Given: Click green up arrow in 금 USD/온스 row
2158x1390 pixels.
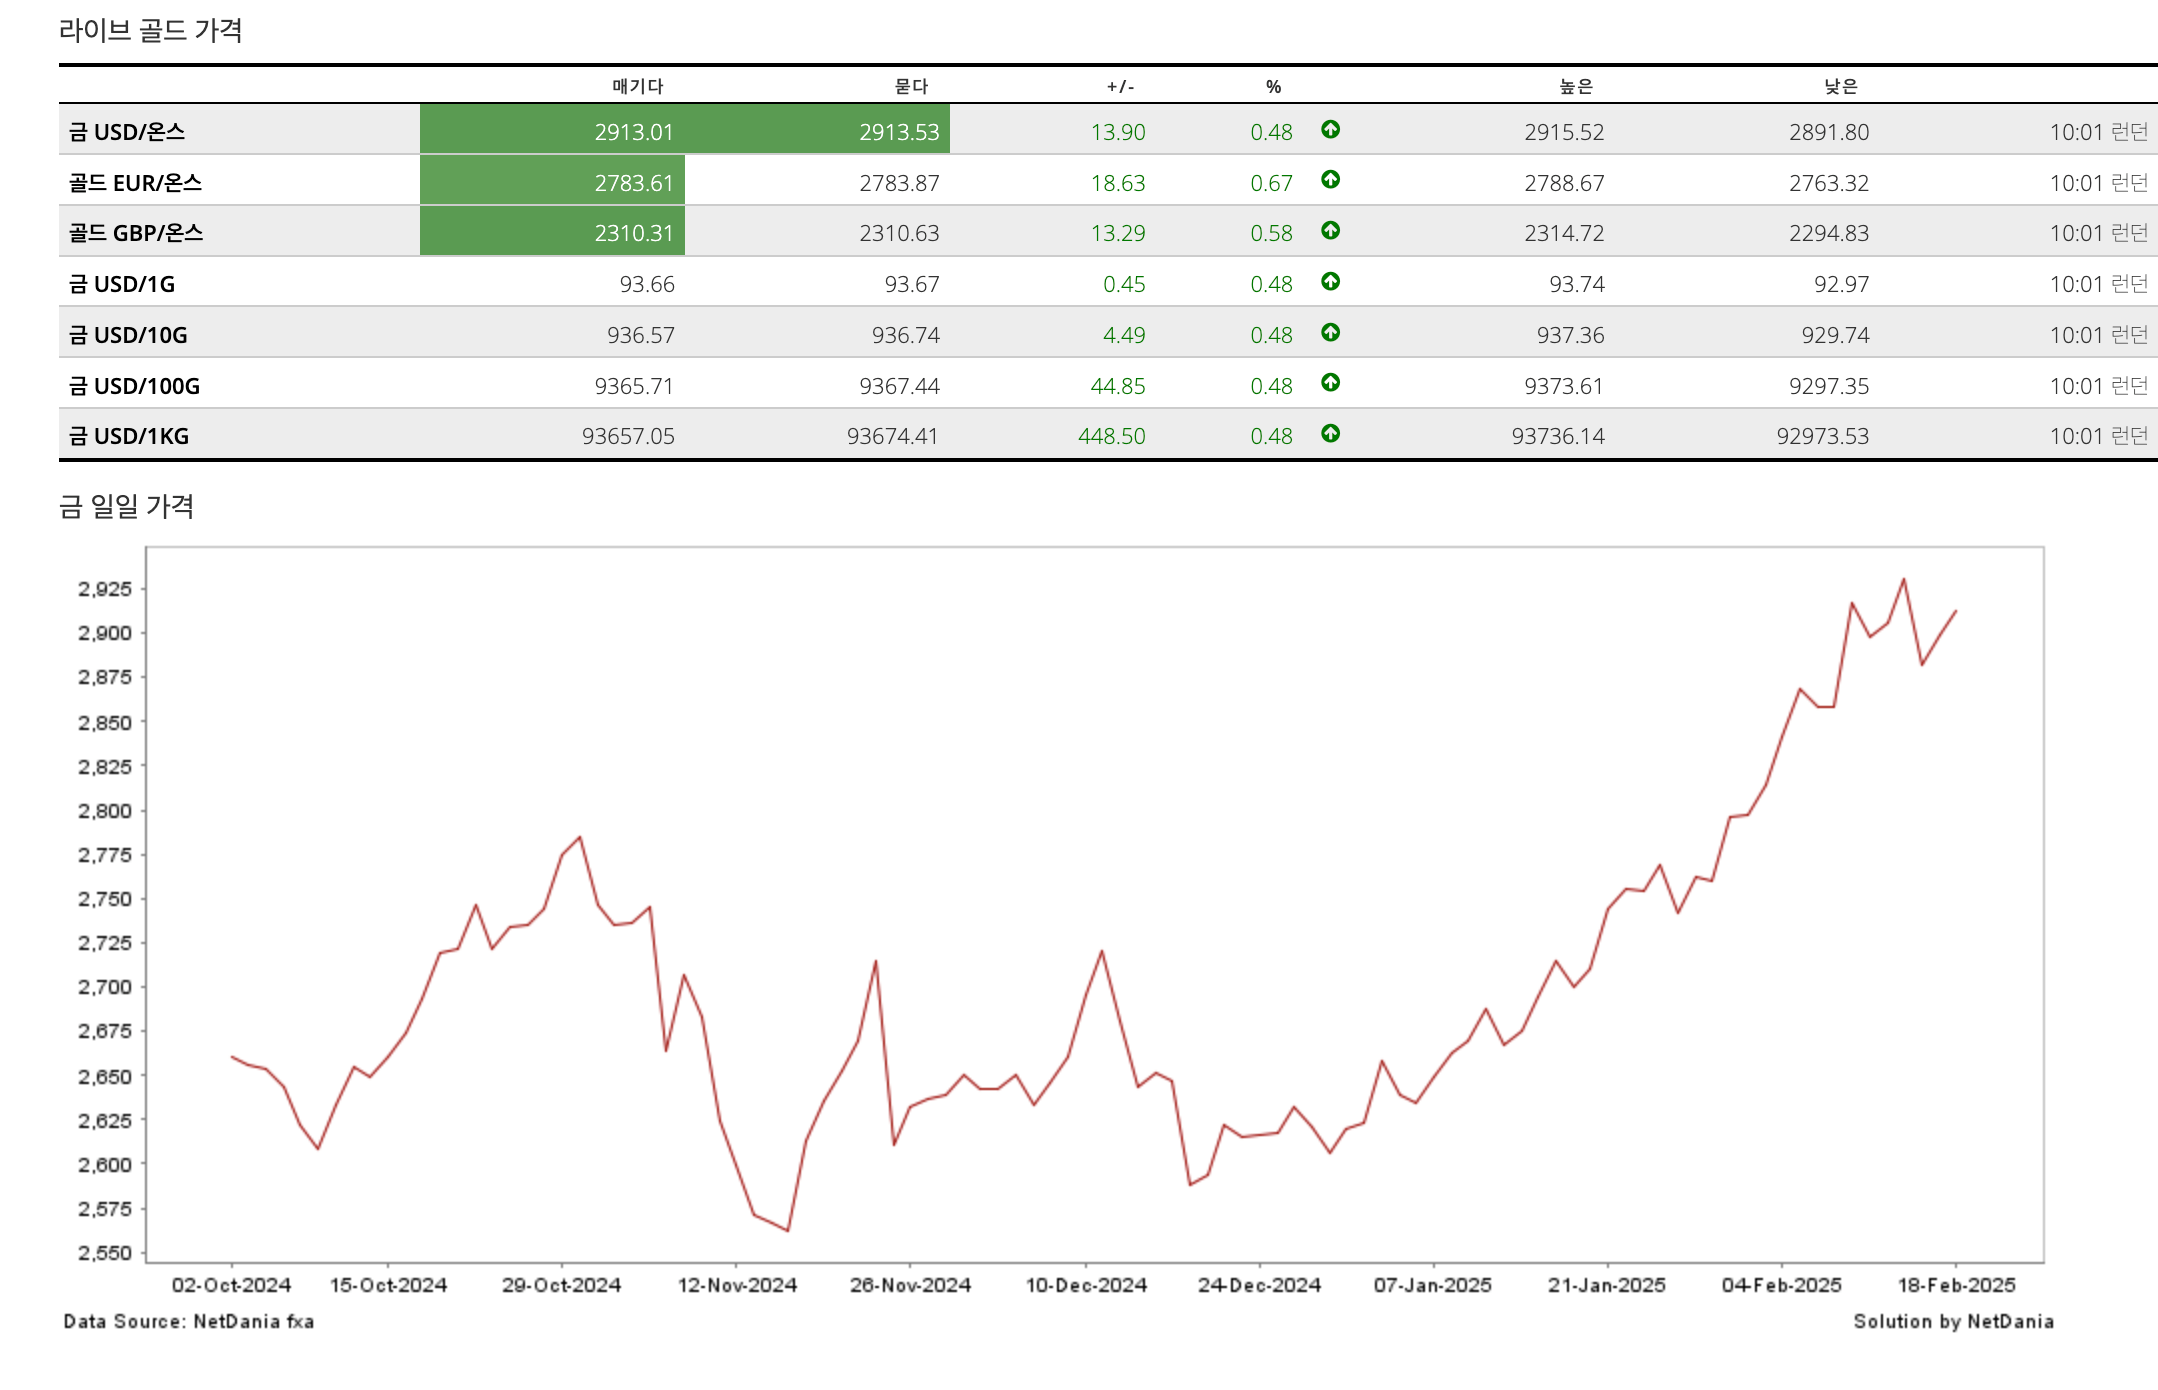Looking at the screenshot, I should [1330, 129].
